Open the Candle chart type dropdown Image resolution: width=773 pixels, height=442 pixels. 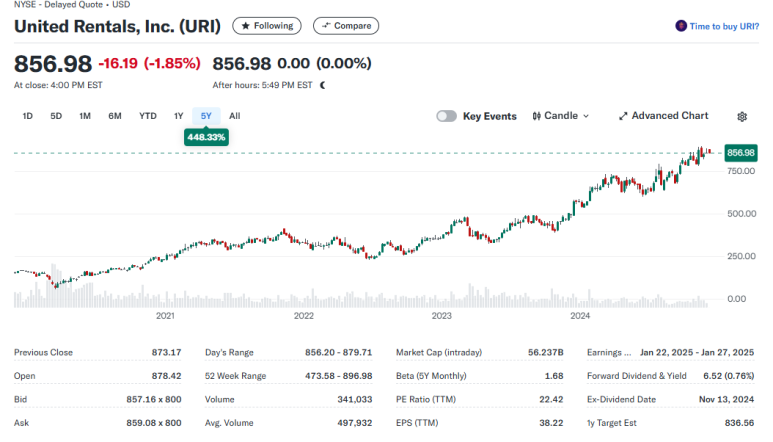click(561, 116)
